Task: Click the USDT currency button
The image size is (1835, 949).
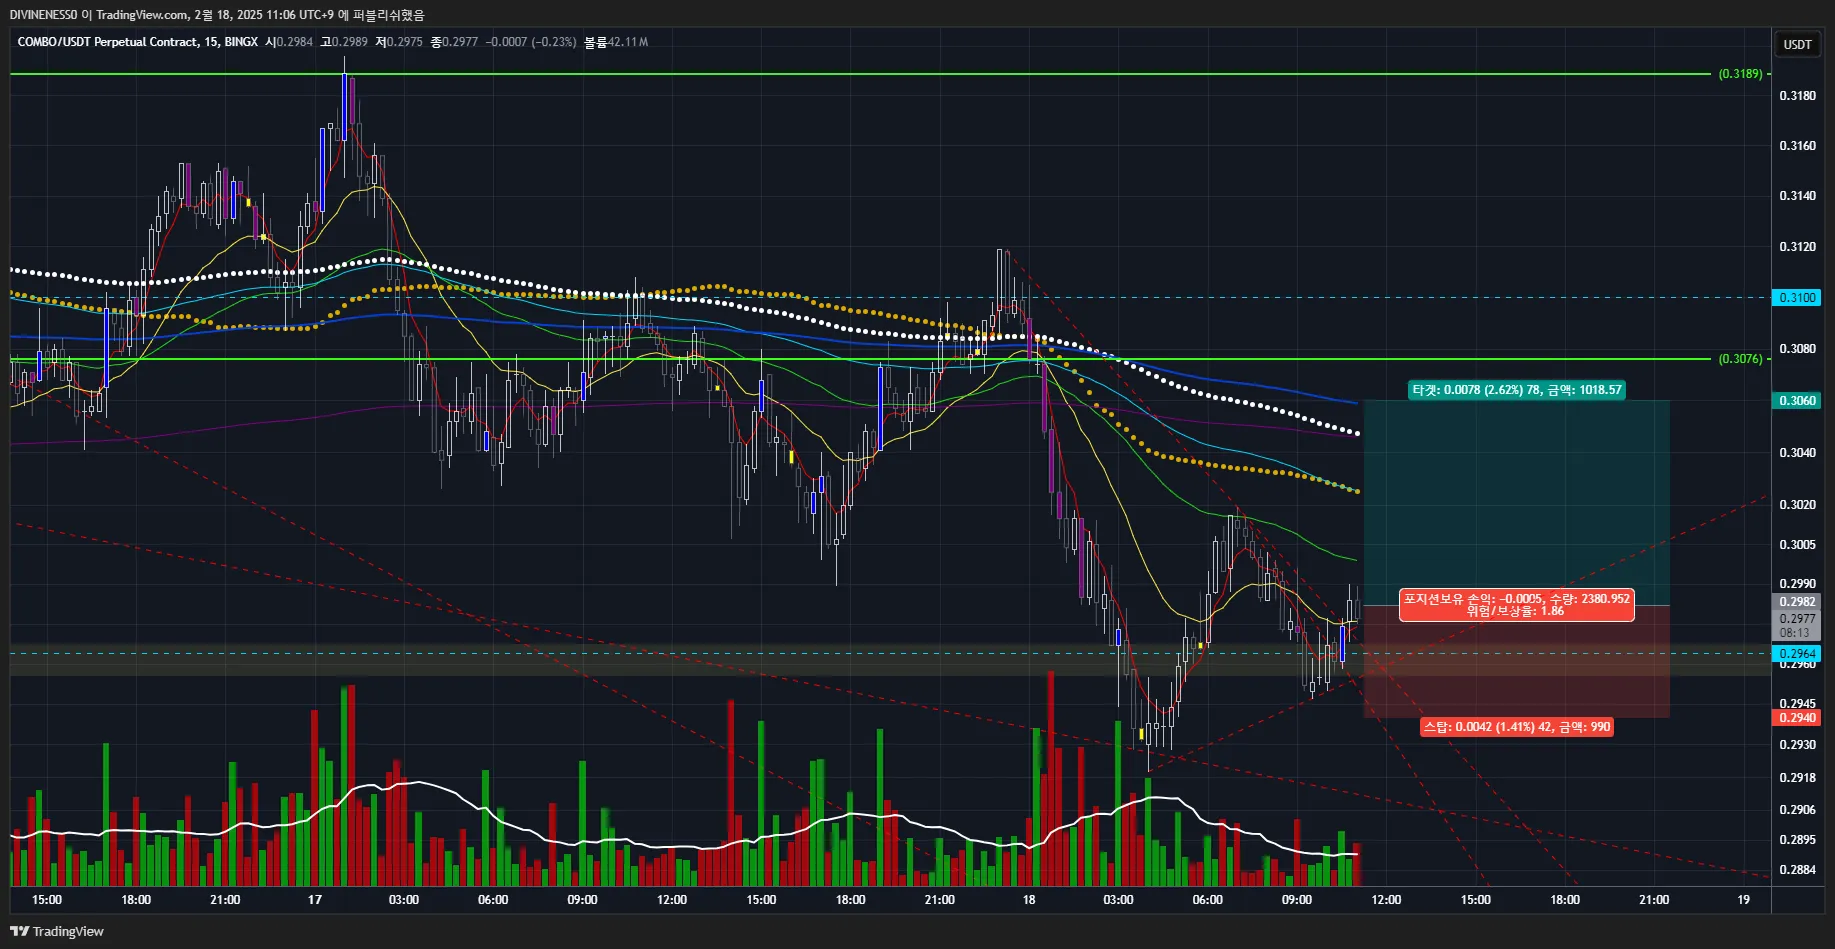Action: click(1797, 44)
